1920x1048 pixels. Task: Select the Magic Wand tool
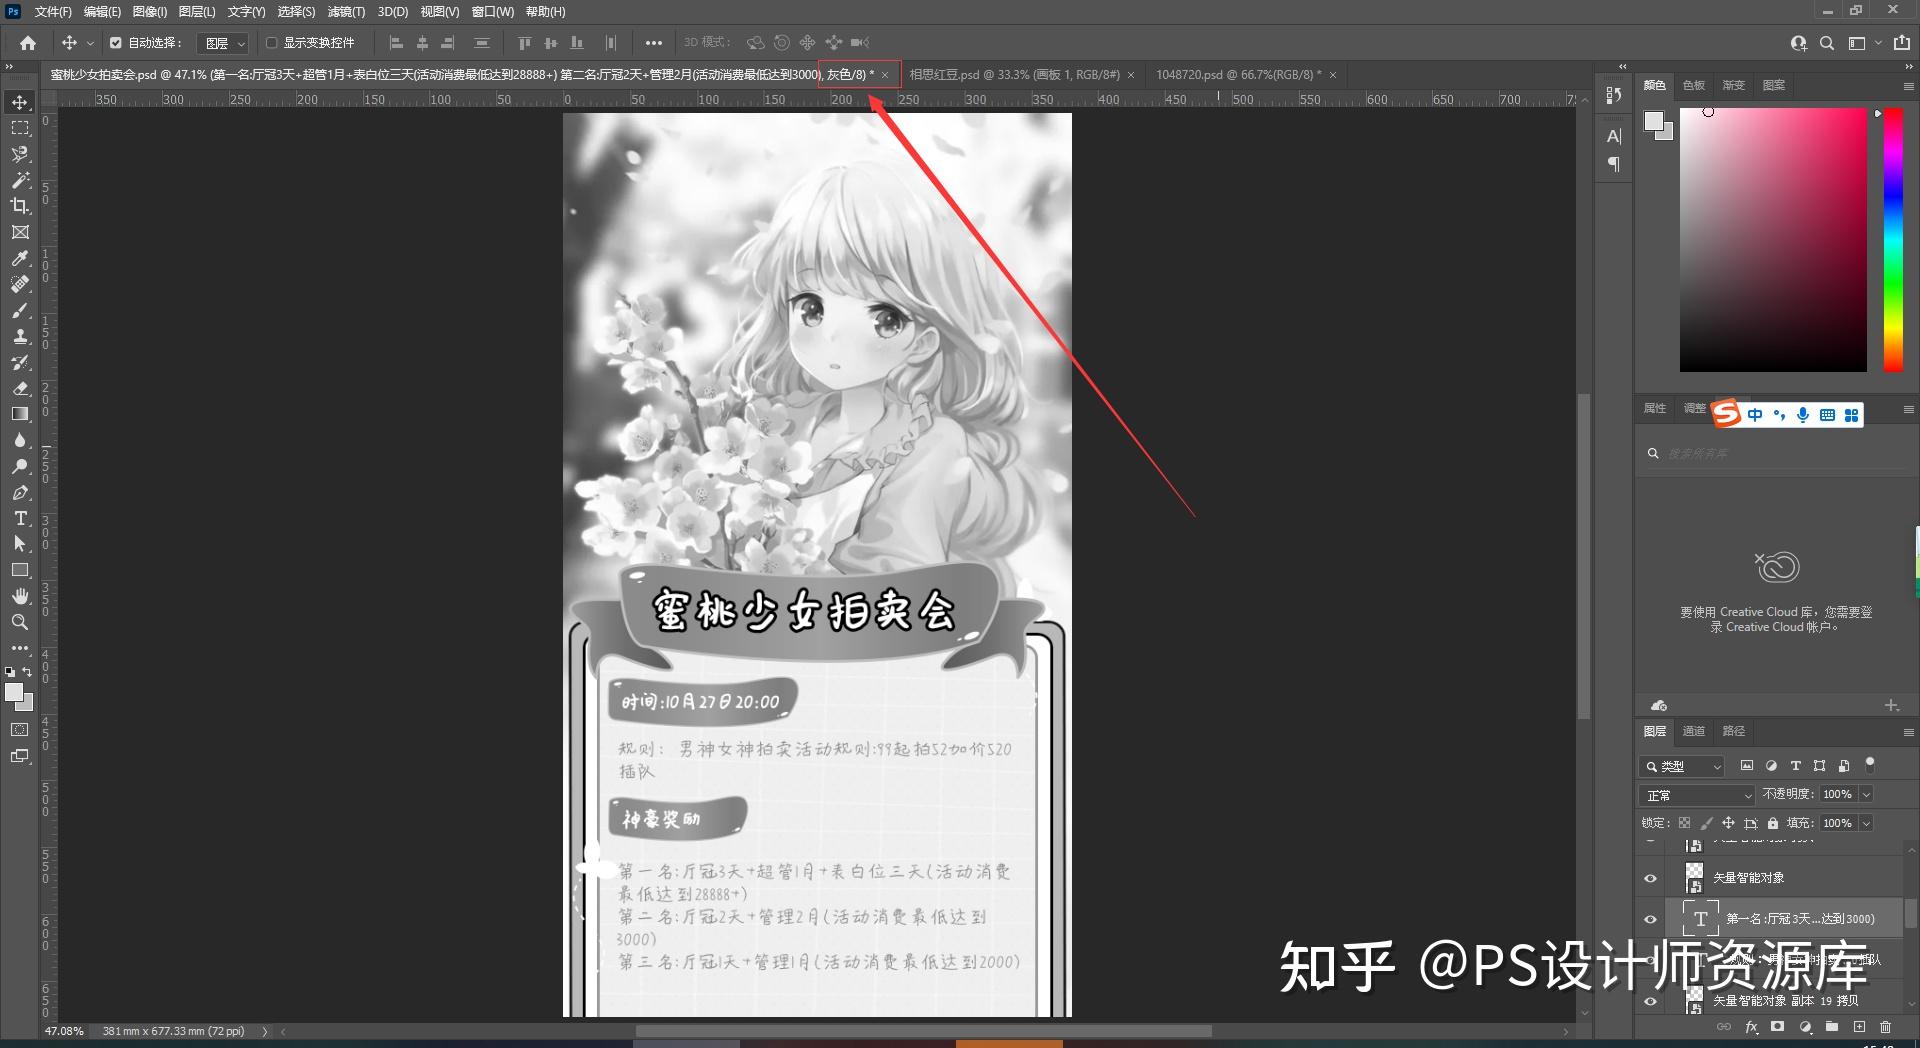20,180
